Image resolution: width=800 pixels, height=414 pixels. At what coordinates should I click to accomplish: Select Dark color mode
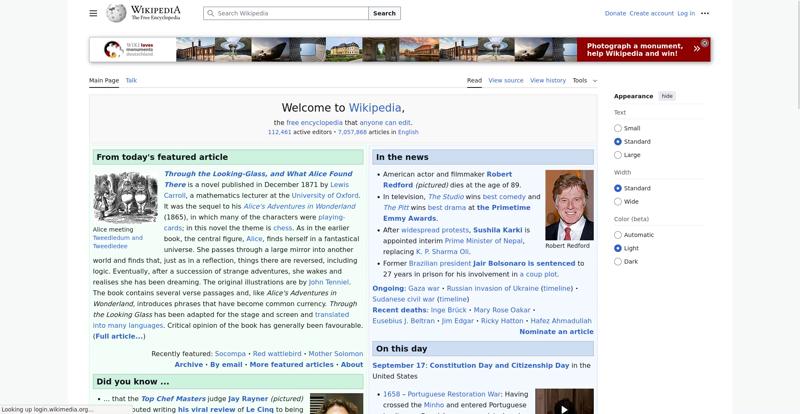pos(618,261)
